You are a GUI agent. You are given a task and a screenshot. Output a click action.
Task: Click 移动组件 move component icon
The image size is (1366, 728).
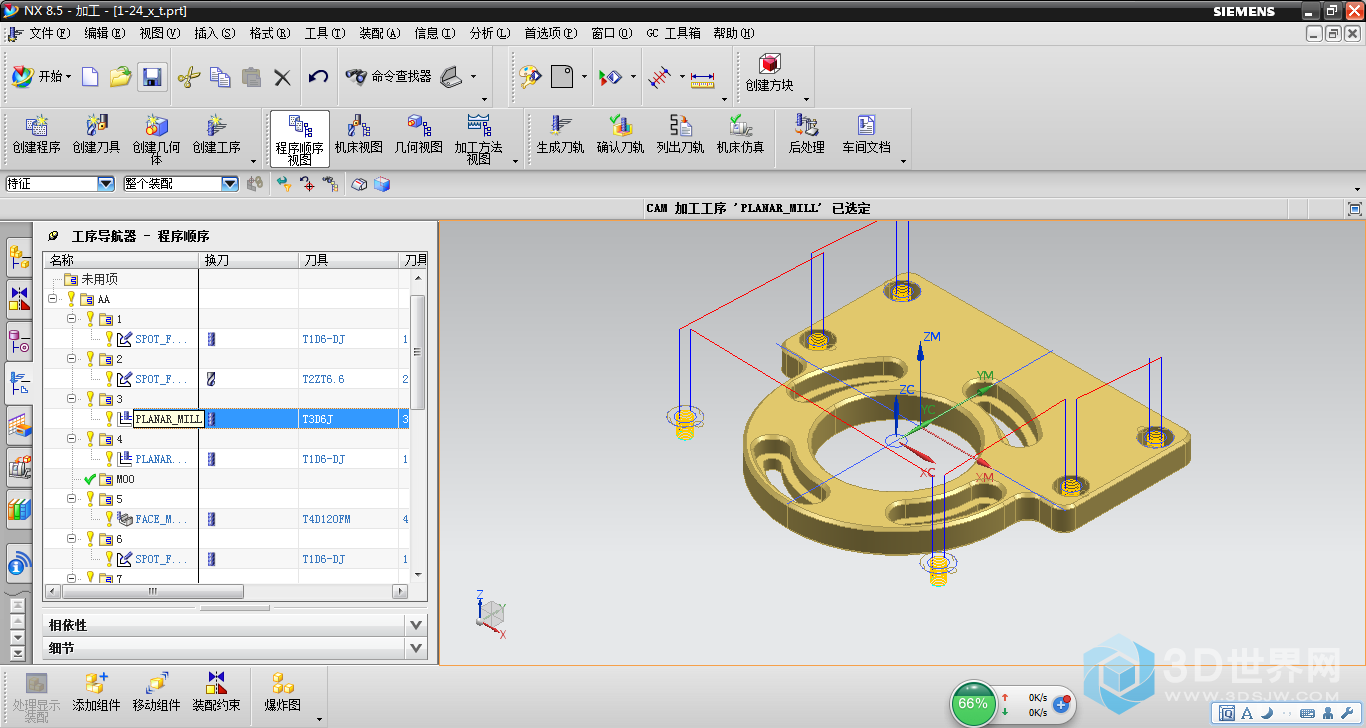coord(157,692)
